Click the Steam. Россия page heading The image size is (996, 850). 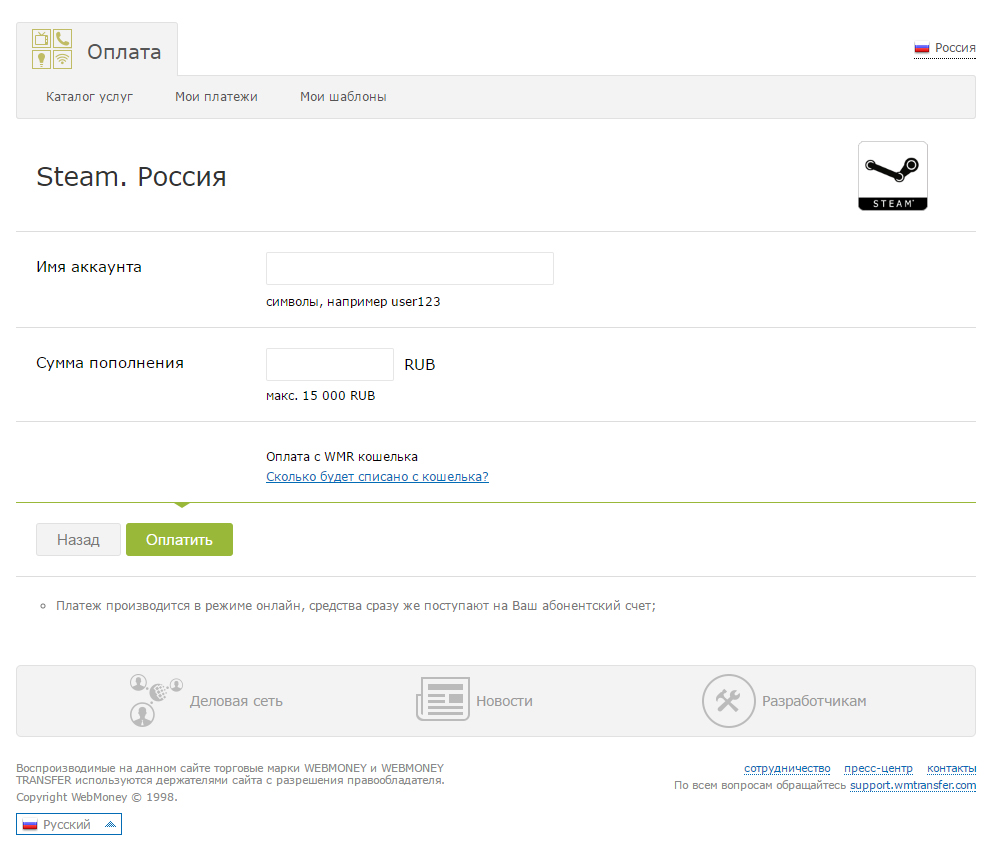pyautogui.click(x=131, y=177)
